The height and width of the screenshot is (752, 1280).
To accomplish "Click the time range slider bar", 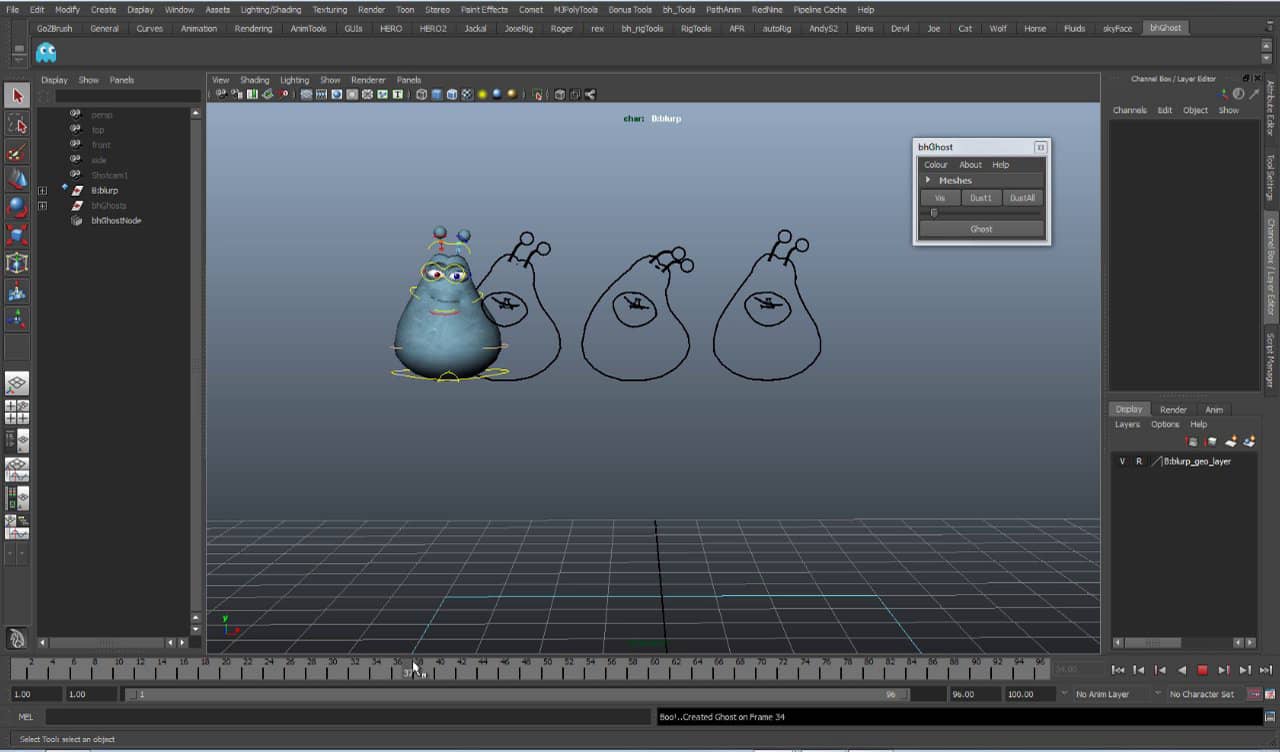I will pos(517,694).
